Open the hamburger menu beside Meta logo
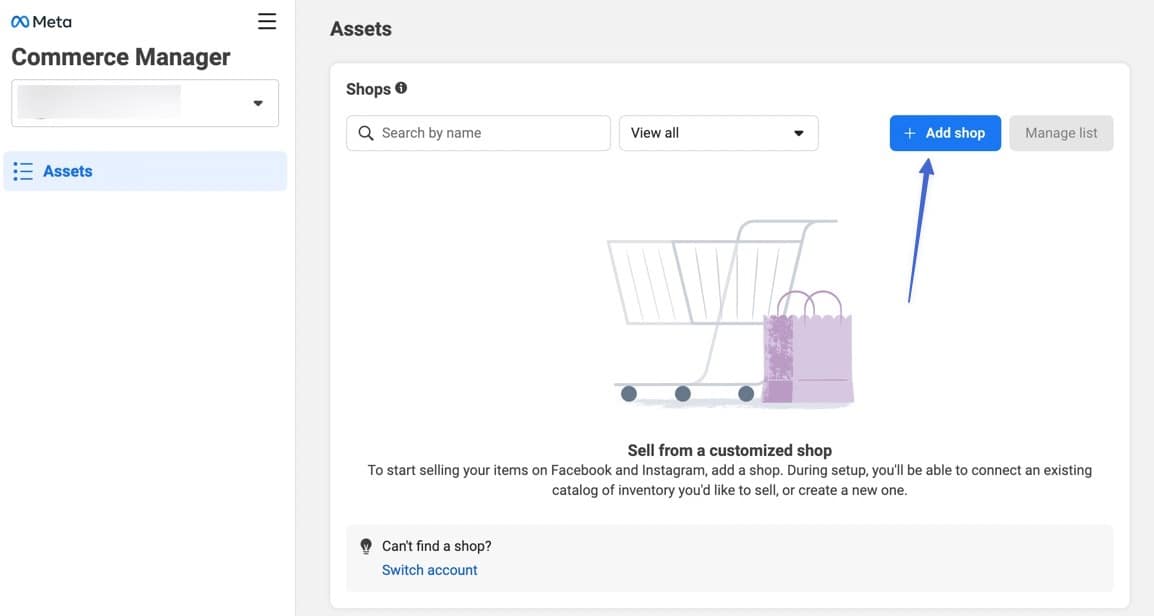This screenshot has width=1154, height=616. pos(267,21)
